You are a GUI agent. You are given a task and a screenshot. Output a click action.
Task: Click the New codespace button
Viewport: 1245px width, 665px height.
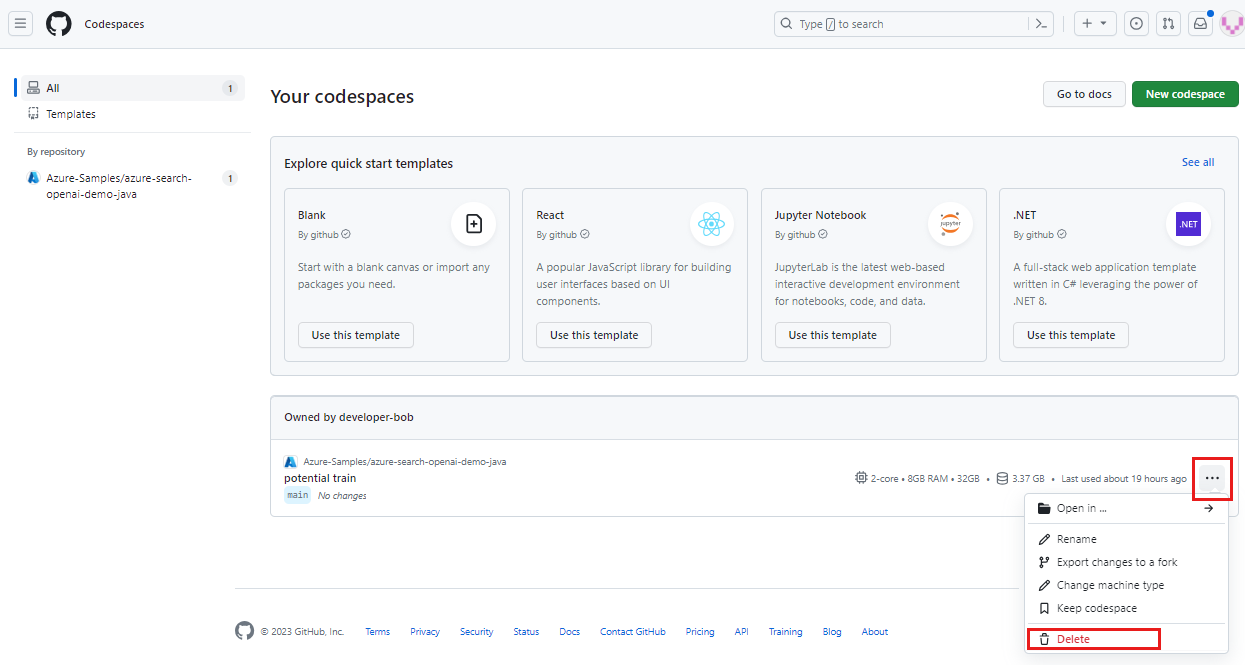1185,93
